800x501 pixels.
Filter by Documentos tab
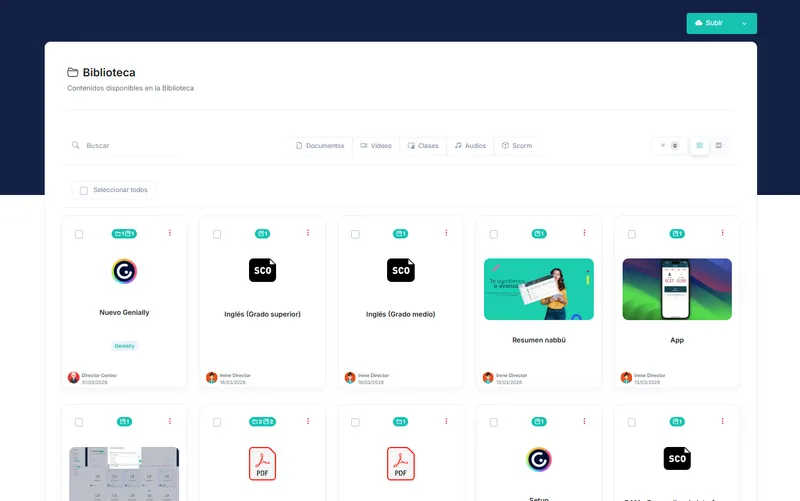320,146
